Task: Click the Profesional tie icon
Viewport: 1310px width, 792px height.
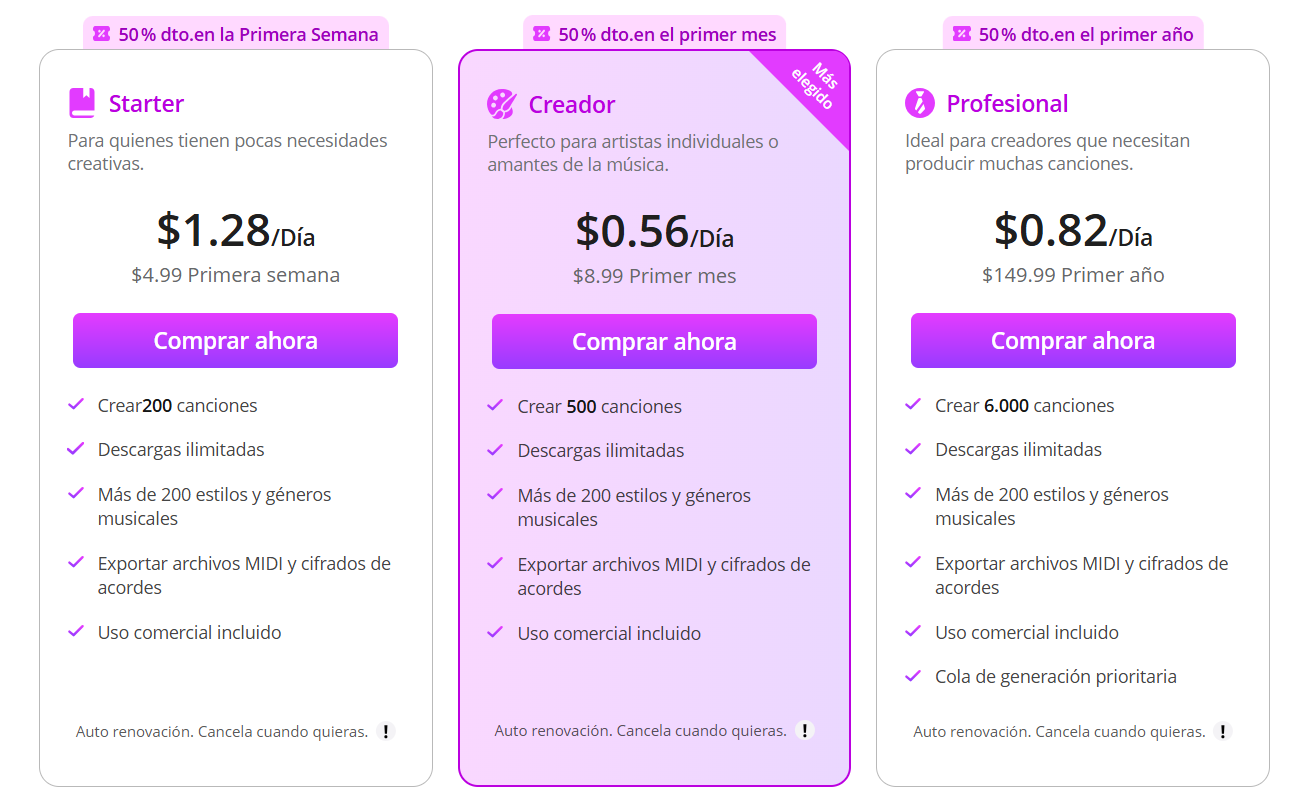Action: click(x=919, y=103)
